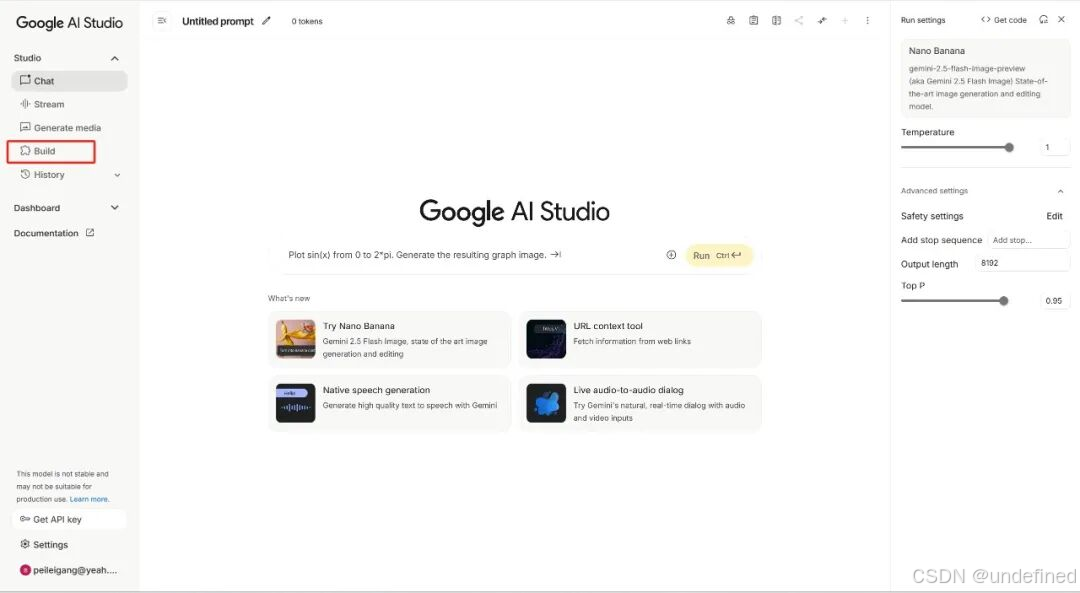The width and height of the screenshot is (1080, 593).
Task: Click the Temperature value field
Action: (x=1054, y=147)
